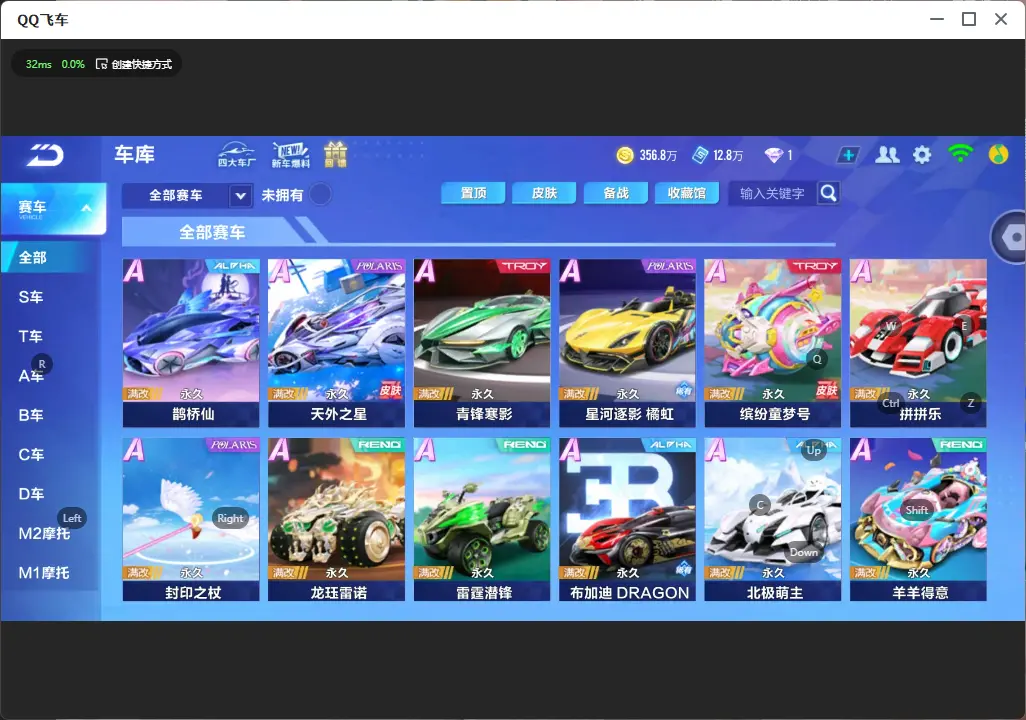Select the M1摩托 category

pos(44,573)
